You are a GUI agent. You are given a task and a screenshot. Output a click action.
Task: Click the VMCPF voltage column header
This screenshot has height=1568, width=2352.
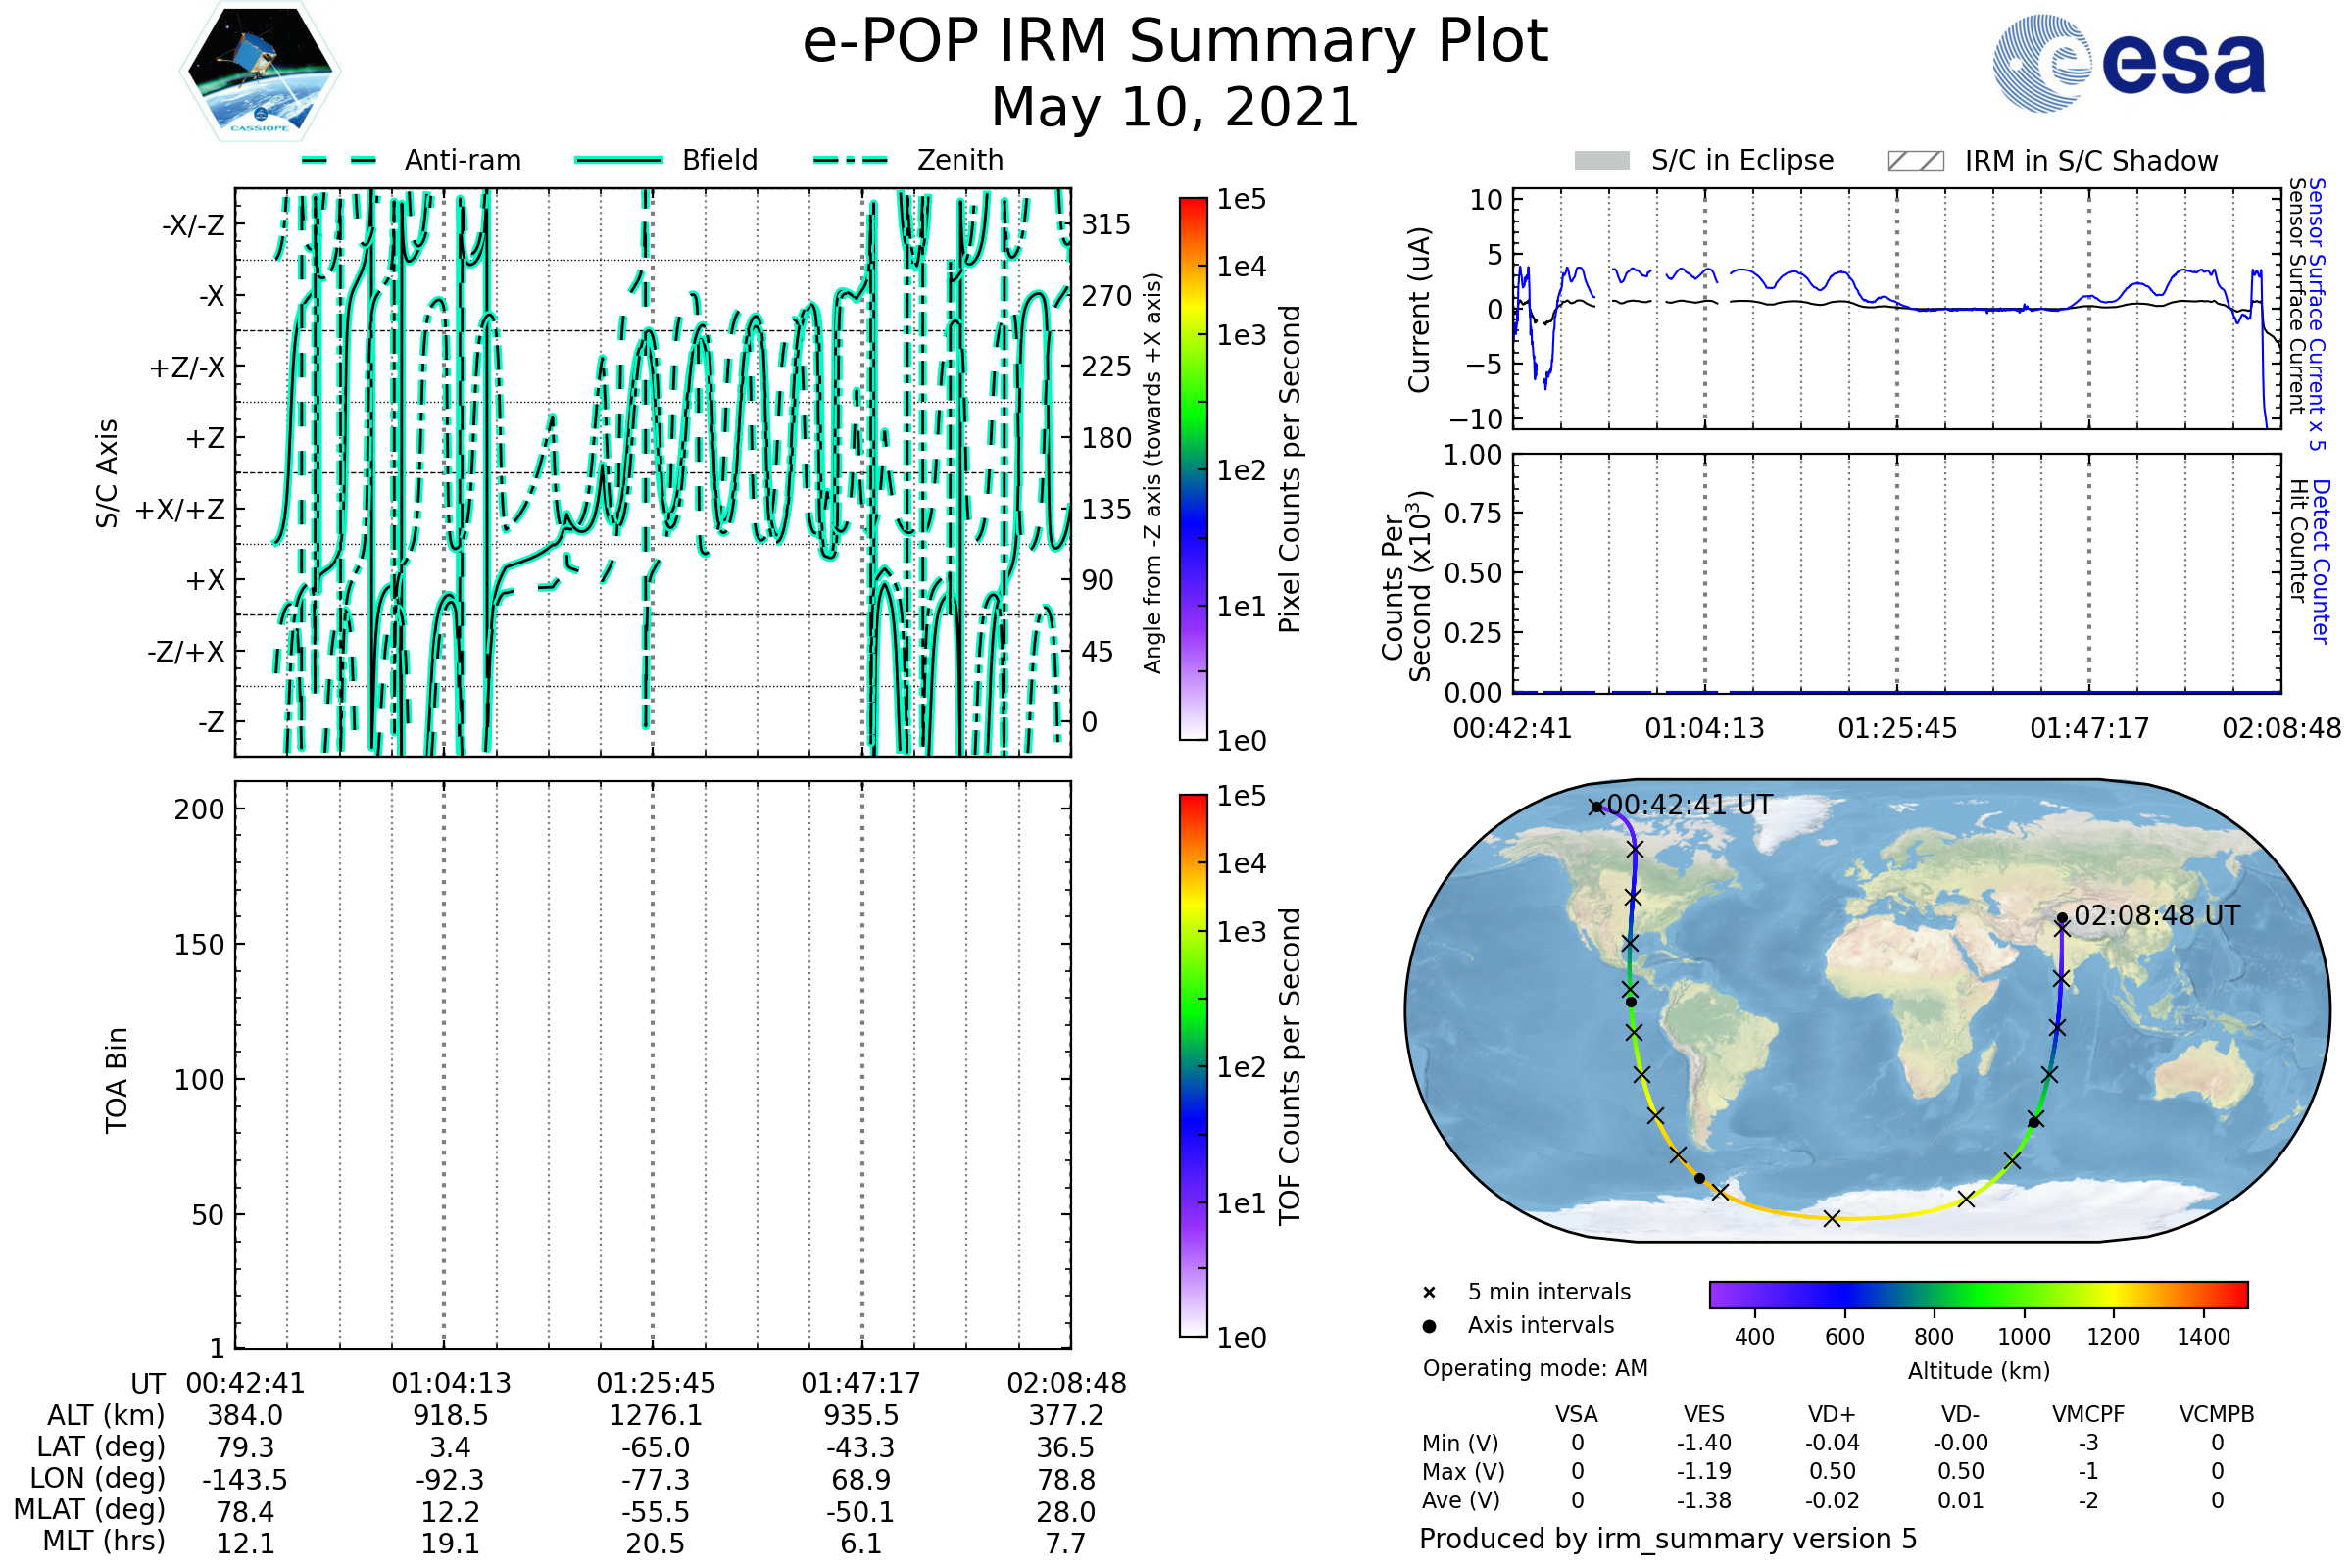(2088, 1414)
